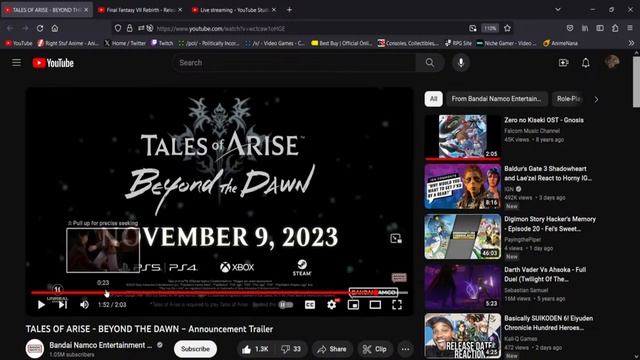Open the AnimeNana bookmark
The height and width of the screenshot is (360, 640).
coord(560,43)
